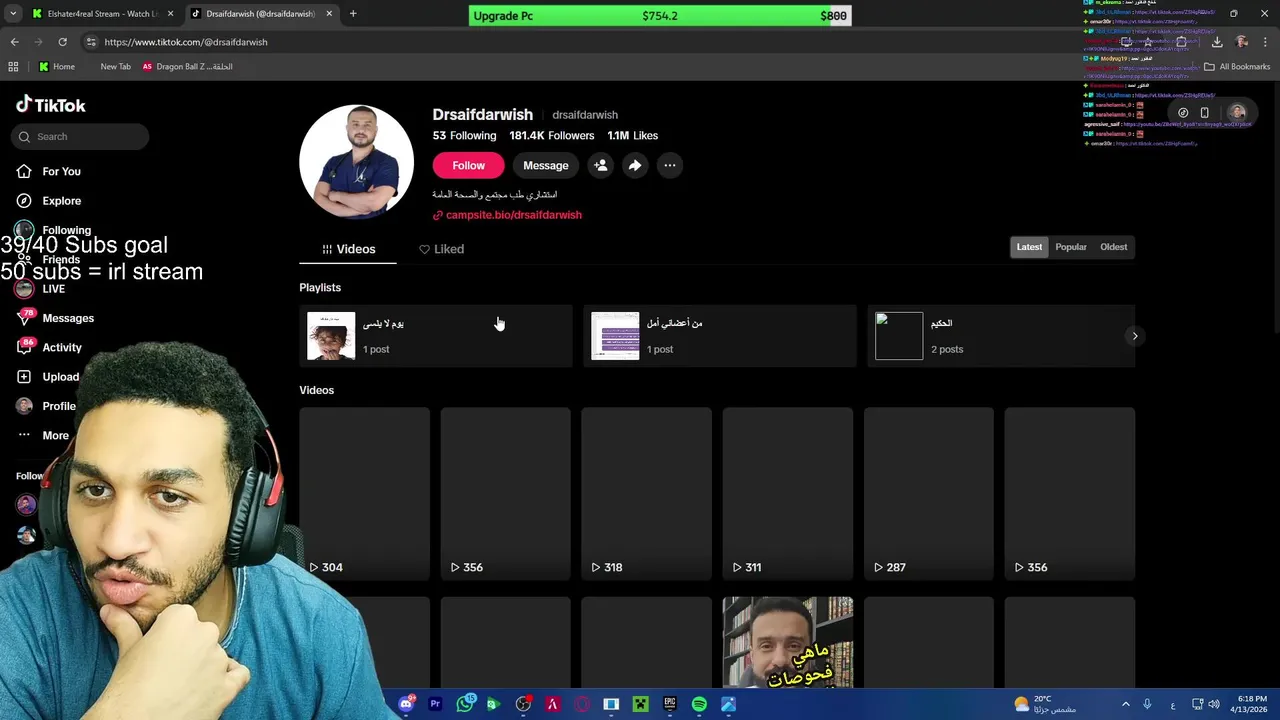This screenshot has width=1280, height=720.
Task: Go back with browser back arrow
Action: [14, 42]
